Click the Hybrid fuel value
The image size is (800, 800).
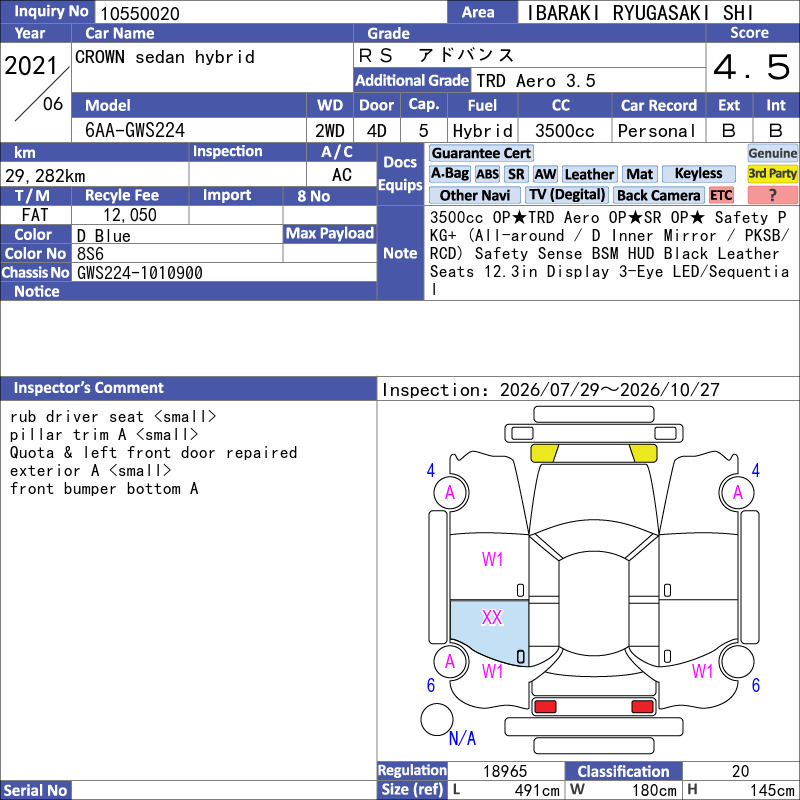click(x=482, y=131)
